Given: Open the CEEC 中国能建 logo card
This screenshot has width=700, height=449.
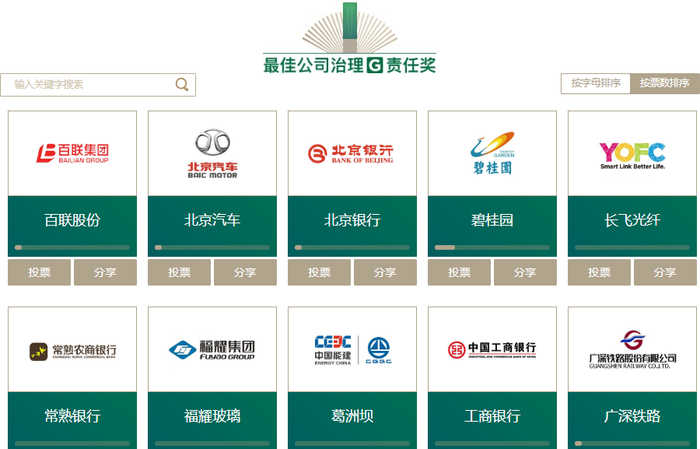Looking at the screenshot, I should [353, 350].
